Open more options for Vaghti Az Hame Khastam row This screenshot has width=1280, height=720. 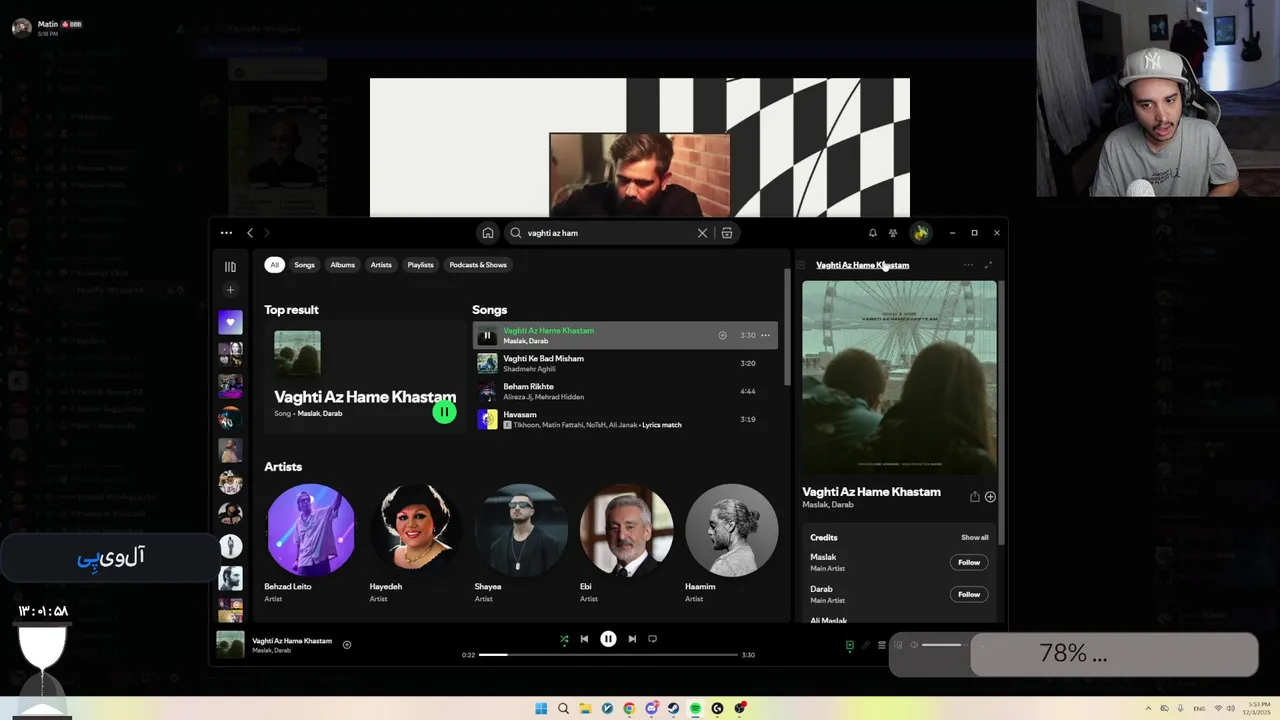click(x=765, y=335)
